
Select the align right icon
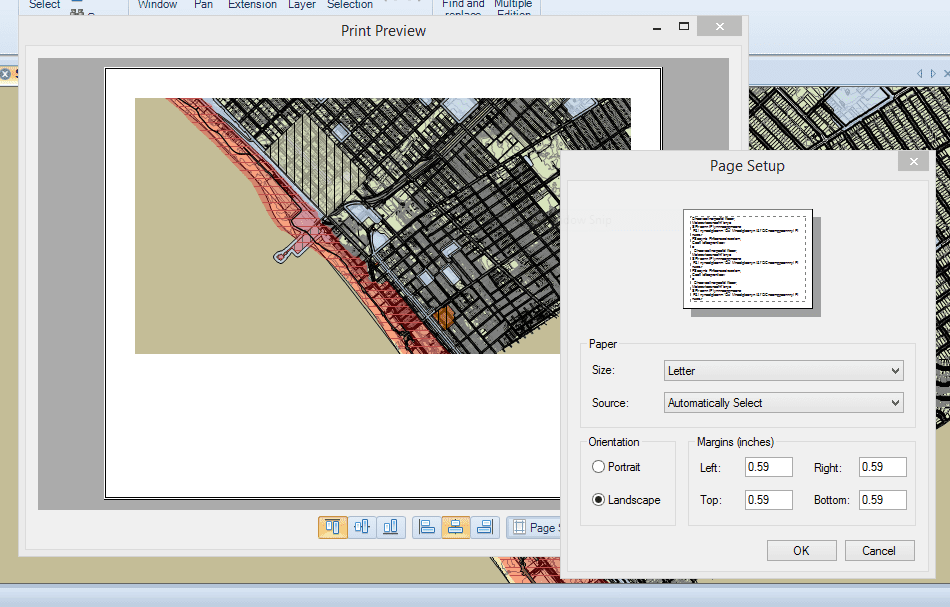(485, 527)
